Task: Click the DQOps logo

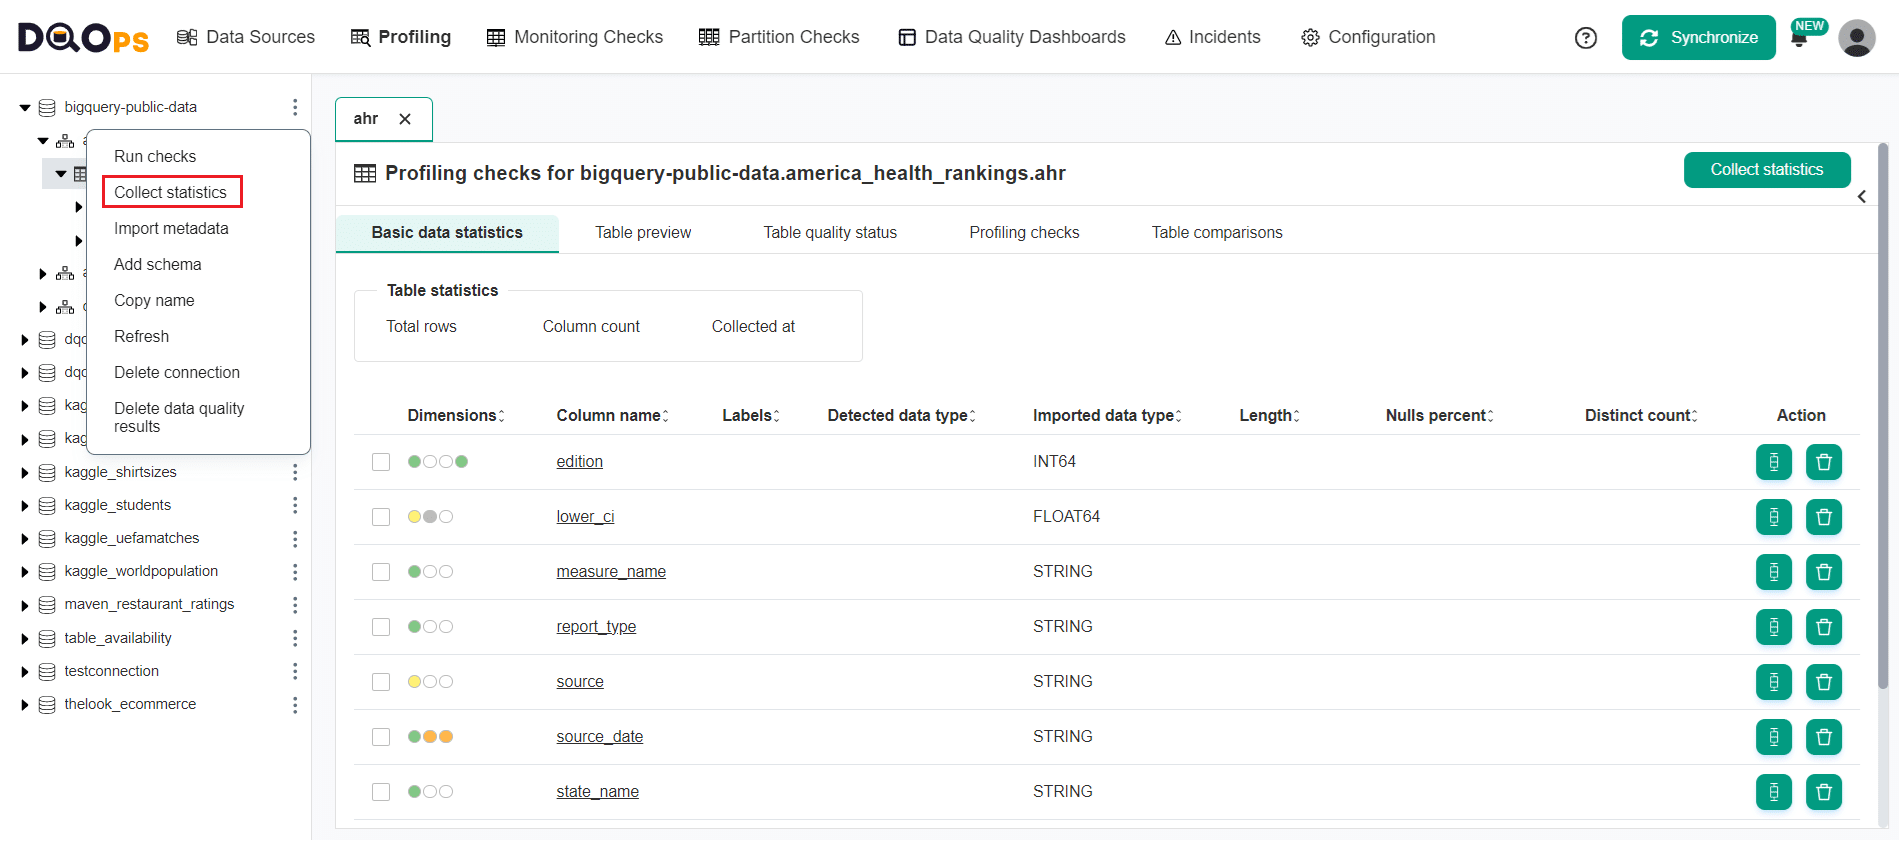Action: 83,38
